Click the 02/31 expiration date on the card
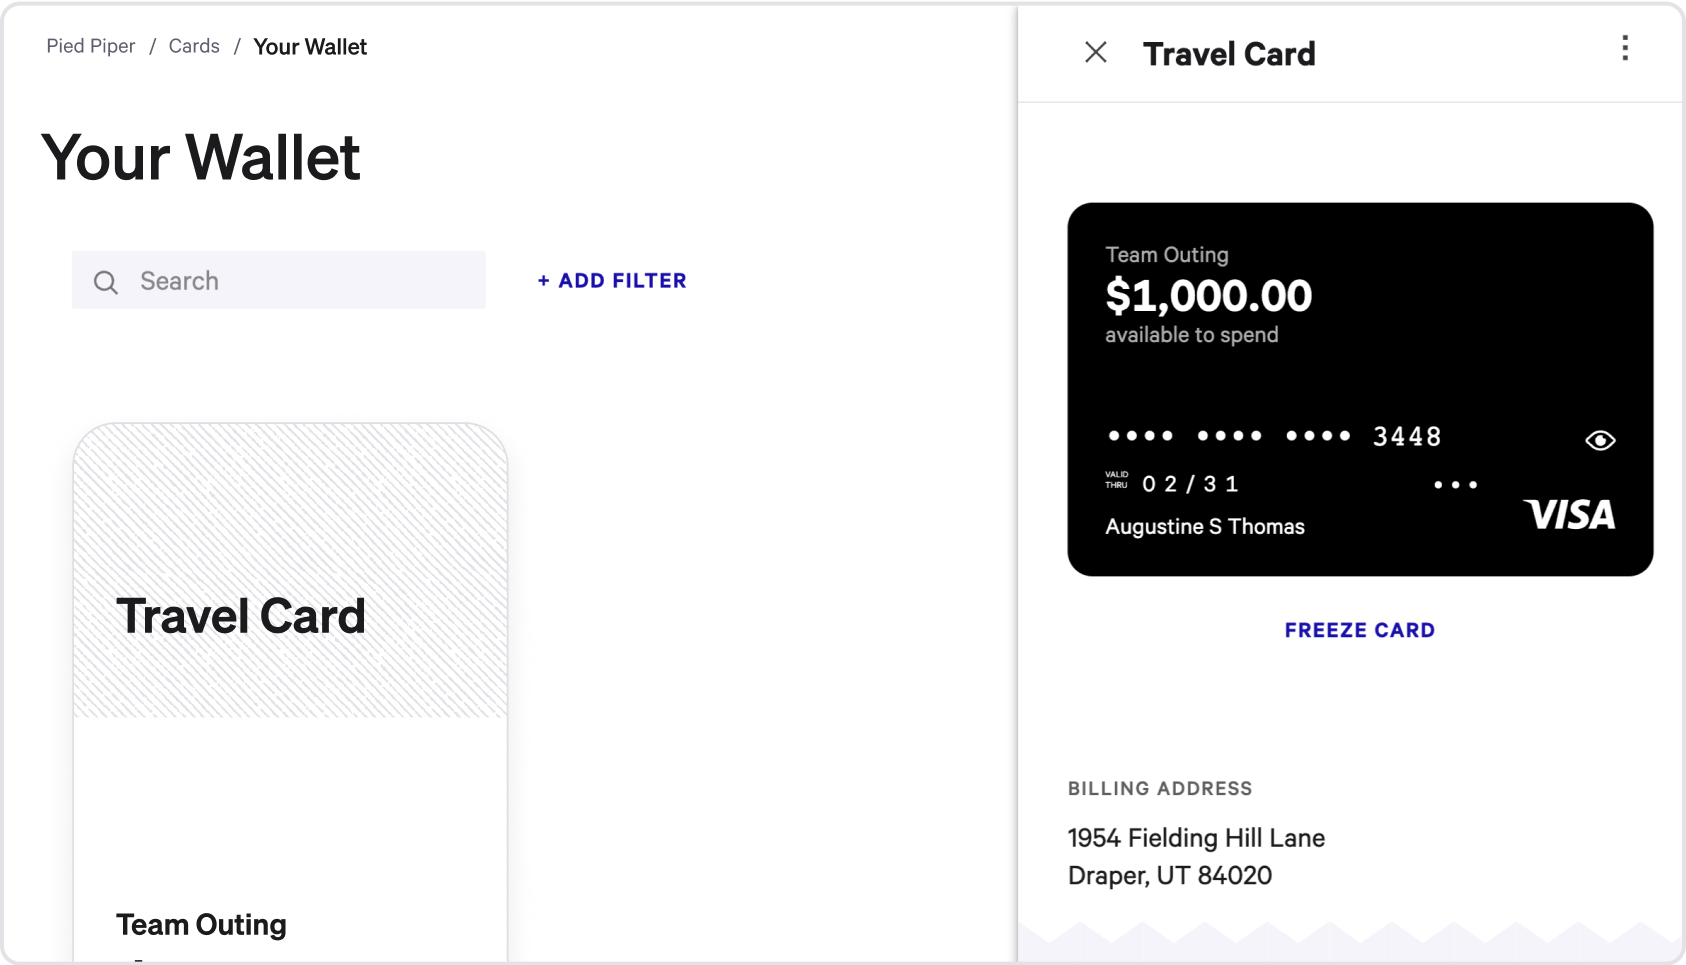Image resolution: width=1686 pixels, height=965 pixels. tap(1190, 485)
